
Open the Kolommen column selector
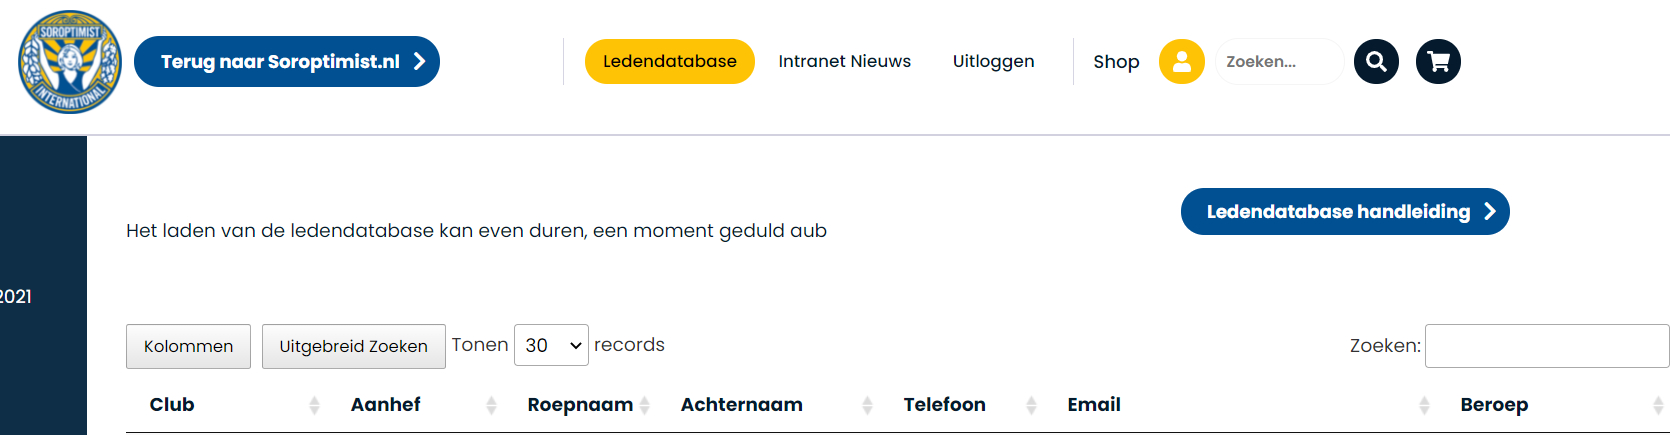(188, 346)
